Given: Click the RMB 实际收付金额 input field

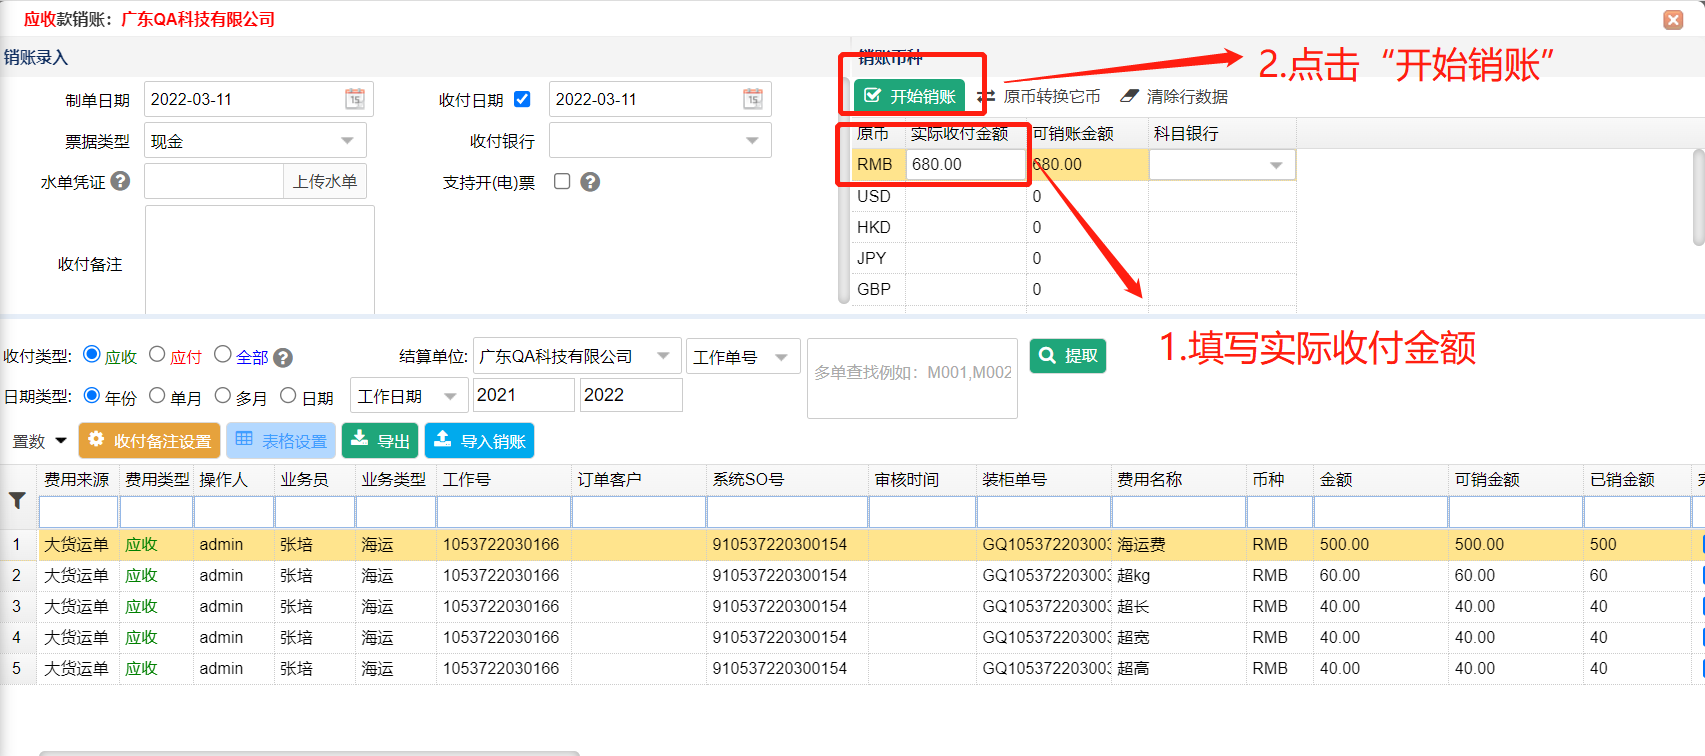Looking at the screenshot, I should click(964, 164).
